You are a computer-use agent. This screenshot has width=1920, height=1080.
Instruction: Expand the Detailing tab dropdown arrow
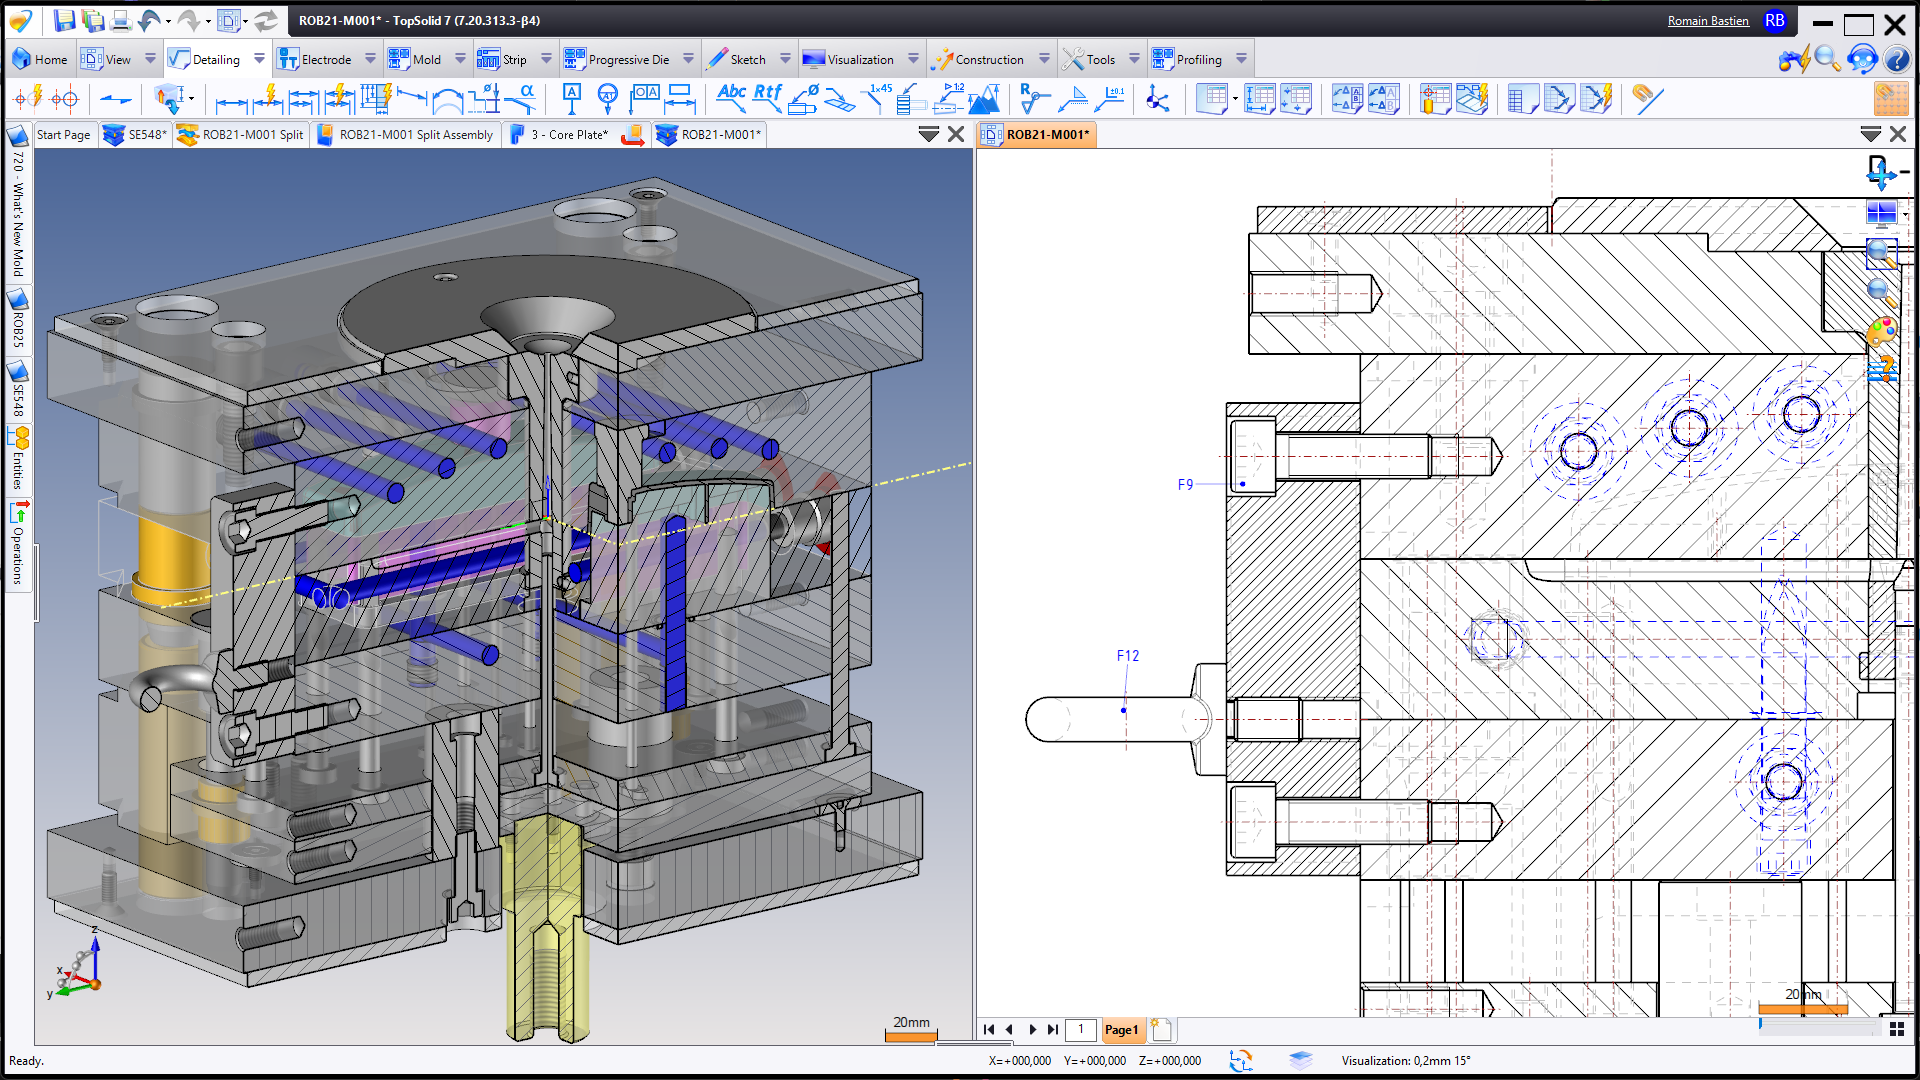point(259,59)
